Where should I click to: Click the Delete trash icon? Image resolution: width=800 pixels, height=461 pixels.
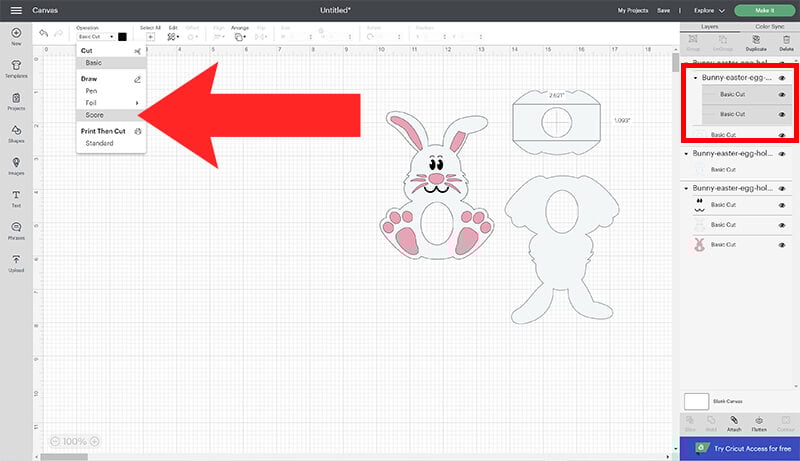pyautogui.click(x=786, y=39)
